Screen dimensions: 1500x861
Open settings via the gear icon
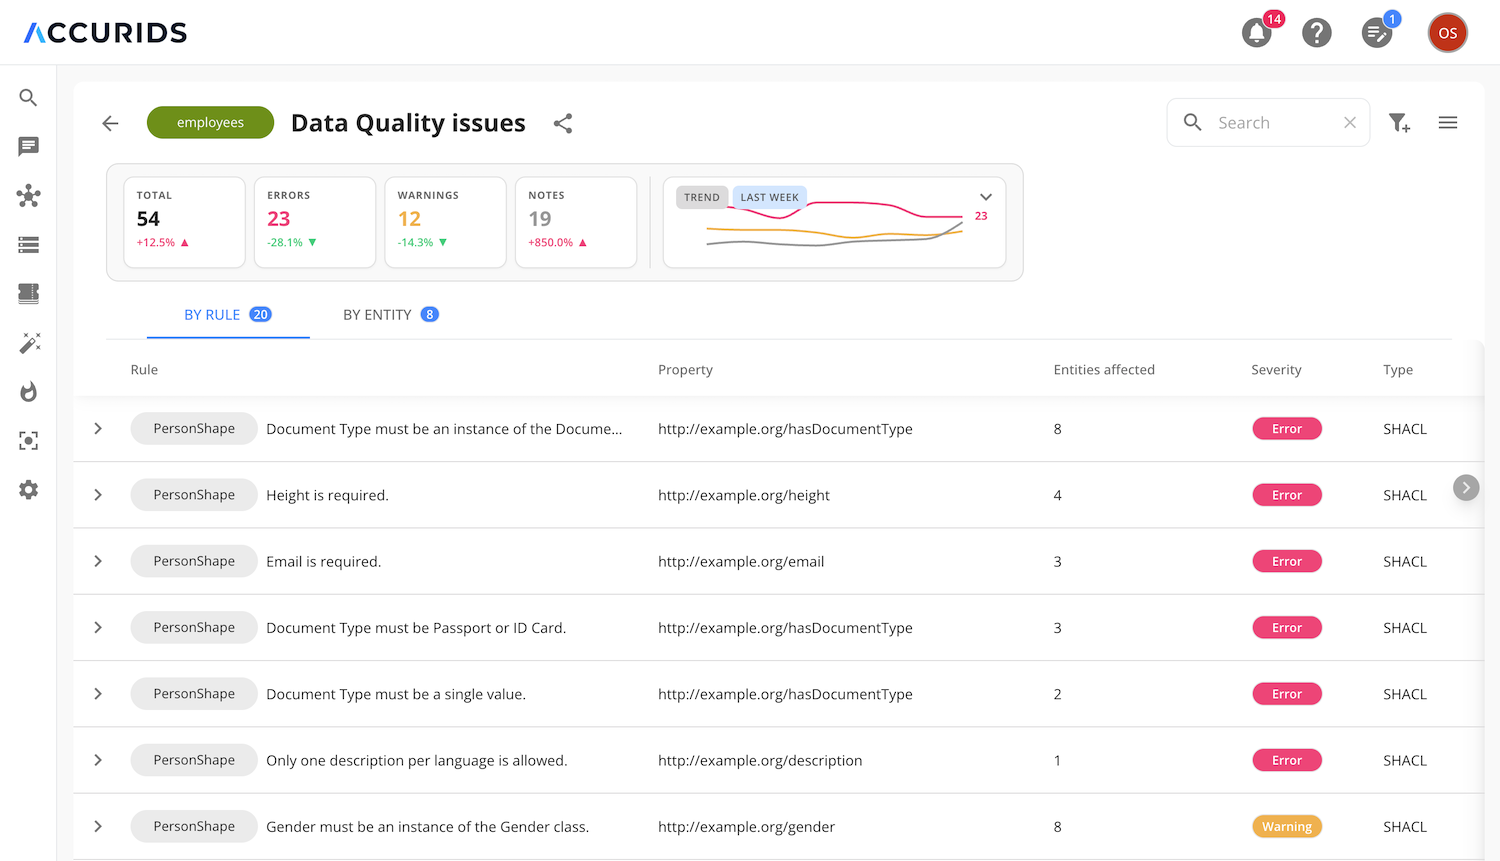pyautogui.click(x=28, y=489)
